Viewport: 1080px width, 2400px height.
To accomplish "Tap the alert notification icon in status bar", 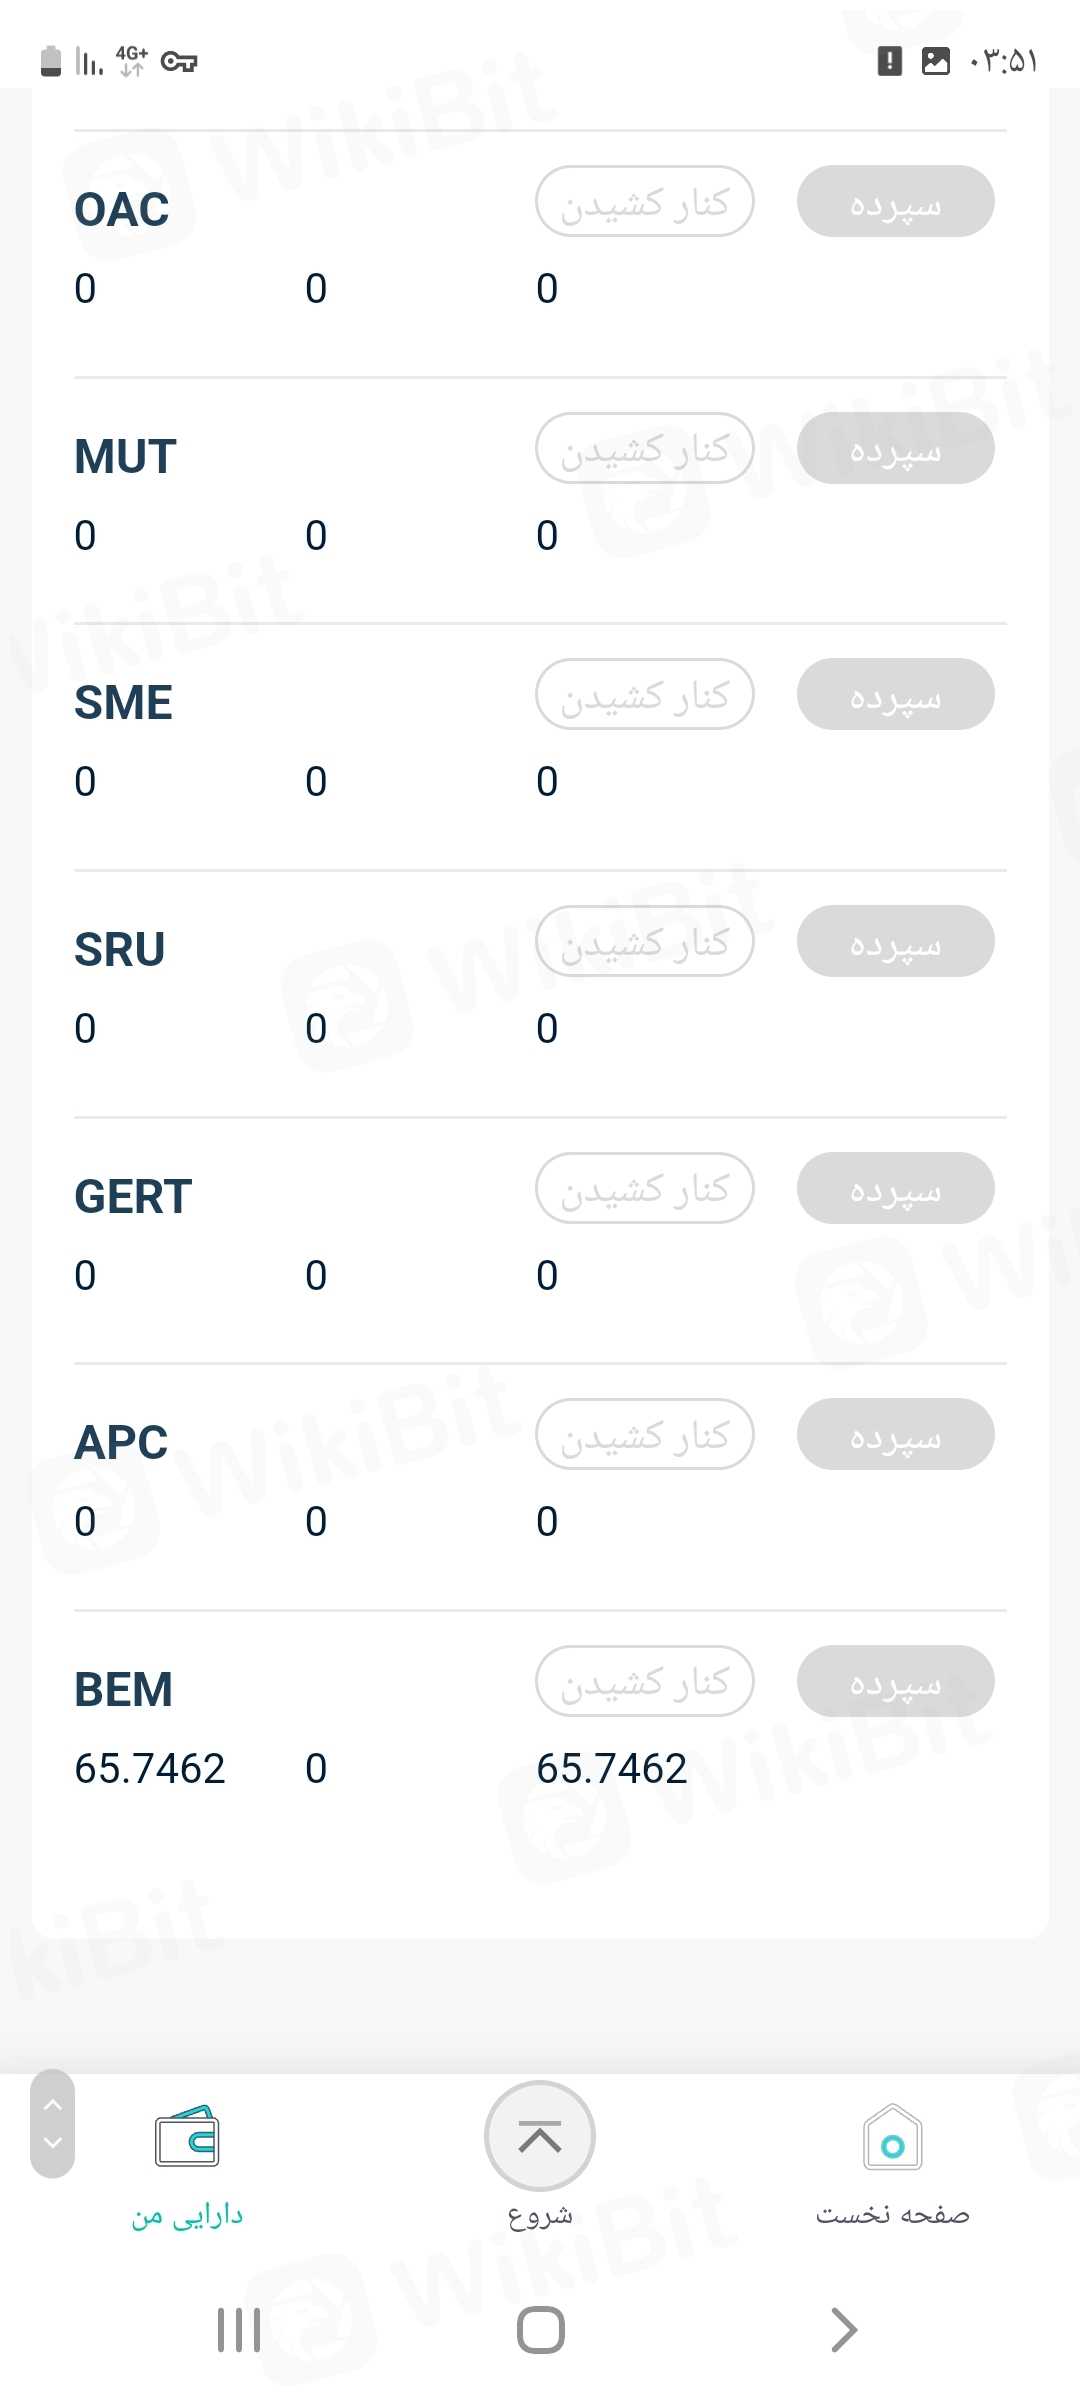I will click(889, 61).
